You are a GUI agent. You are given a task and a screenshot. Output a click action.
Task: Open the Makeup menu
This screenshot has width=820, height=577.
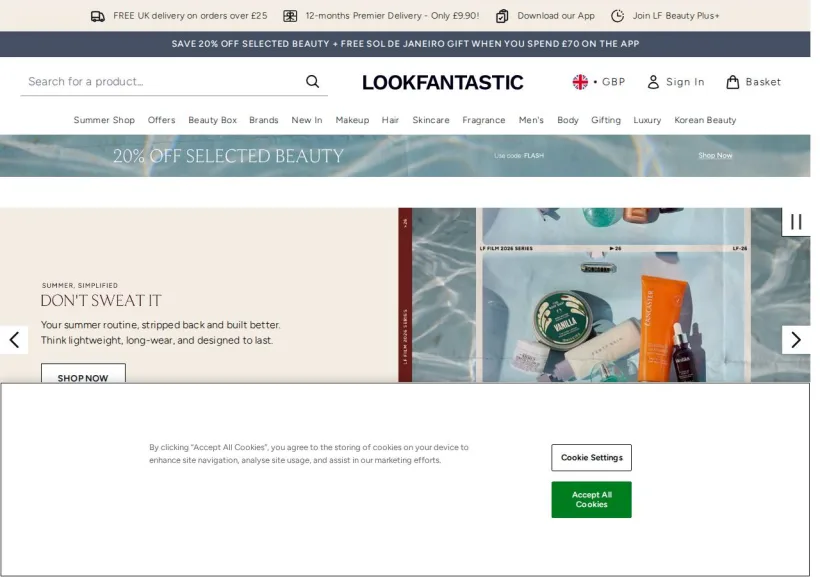tap(352, 120)
